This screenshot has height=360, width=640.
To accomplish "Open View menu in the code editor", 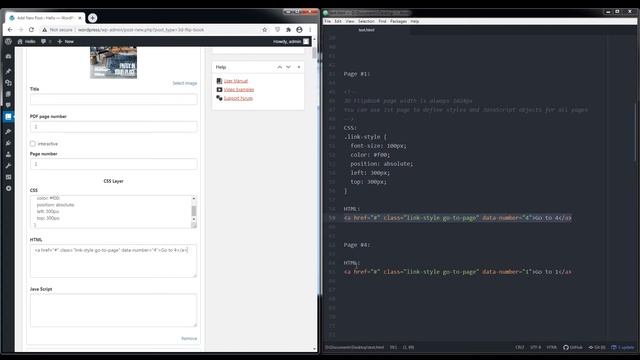I will click(350, 21).
